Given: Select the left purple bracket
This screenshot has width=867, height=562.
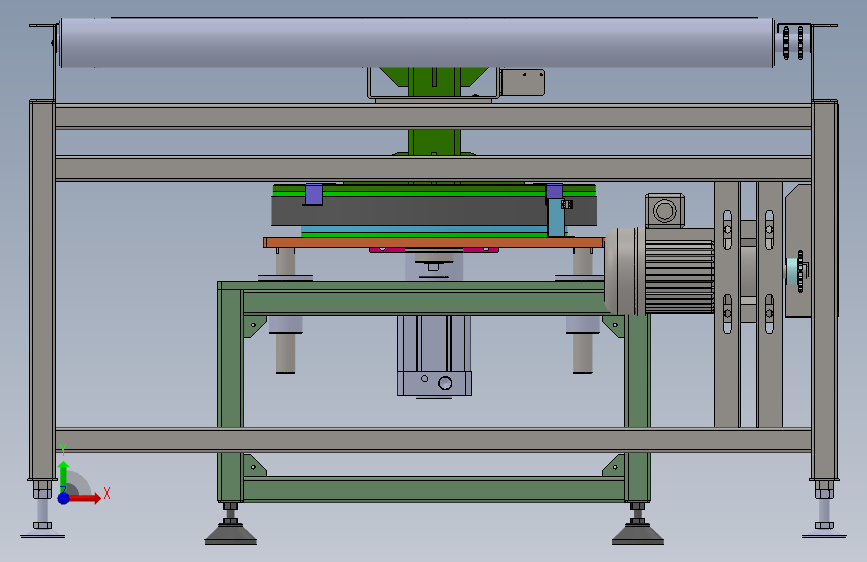Looking at the screenshot, I should coord(314,194).
